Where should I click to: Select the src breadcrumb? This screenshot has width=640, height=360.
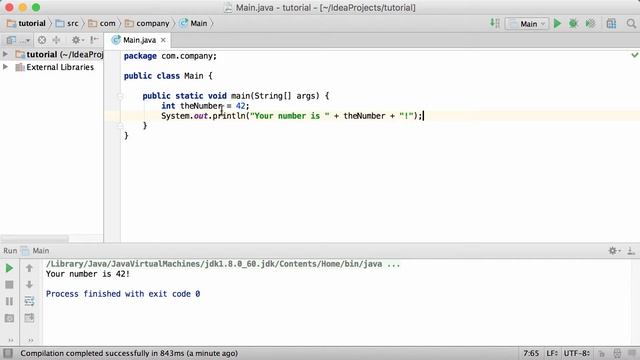67,23
